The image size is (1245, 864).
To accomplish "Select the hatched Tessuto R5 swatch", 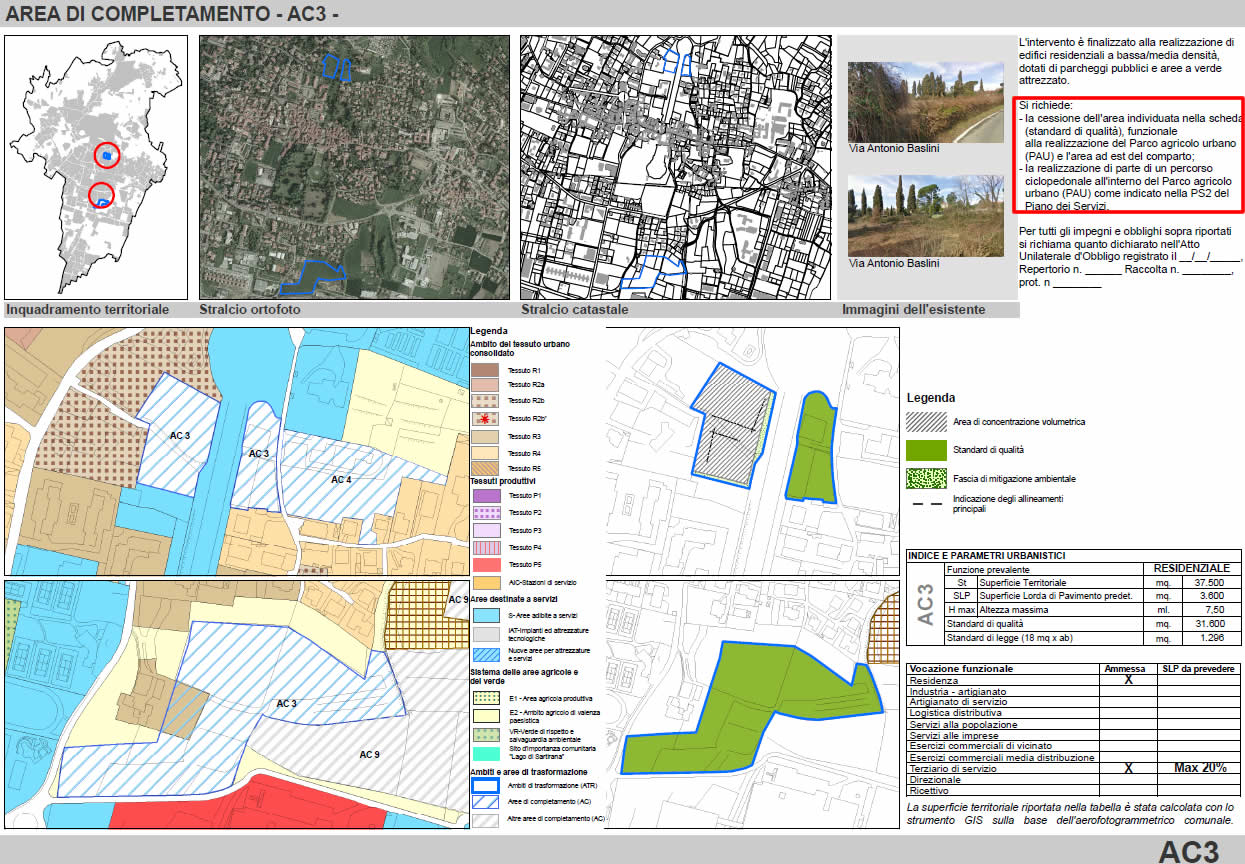I will tap(485, 468).
